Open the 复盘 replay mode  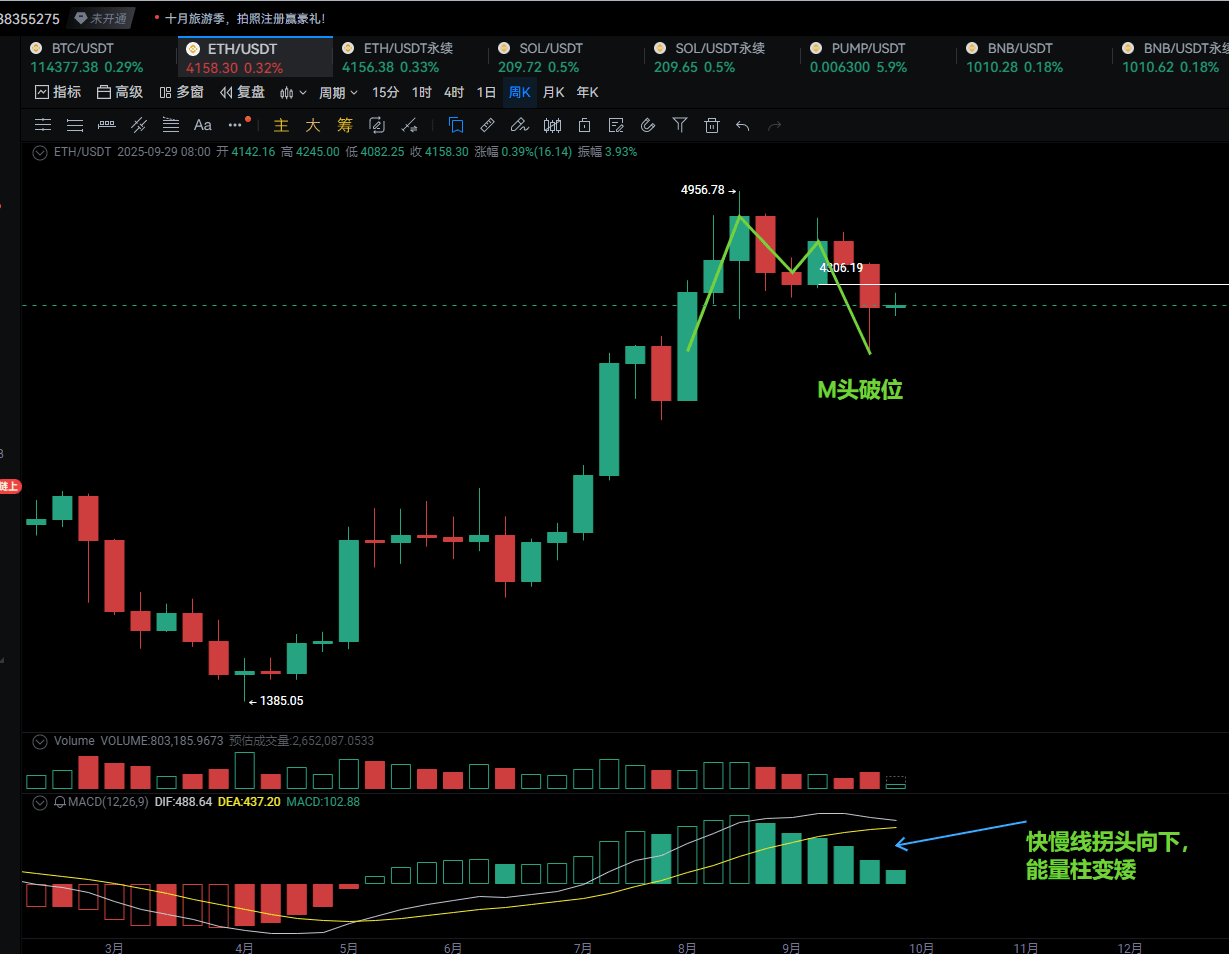(x=242, y=92)
